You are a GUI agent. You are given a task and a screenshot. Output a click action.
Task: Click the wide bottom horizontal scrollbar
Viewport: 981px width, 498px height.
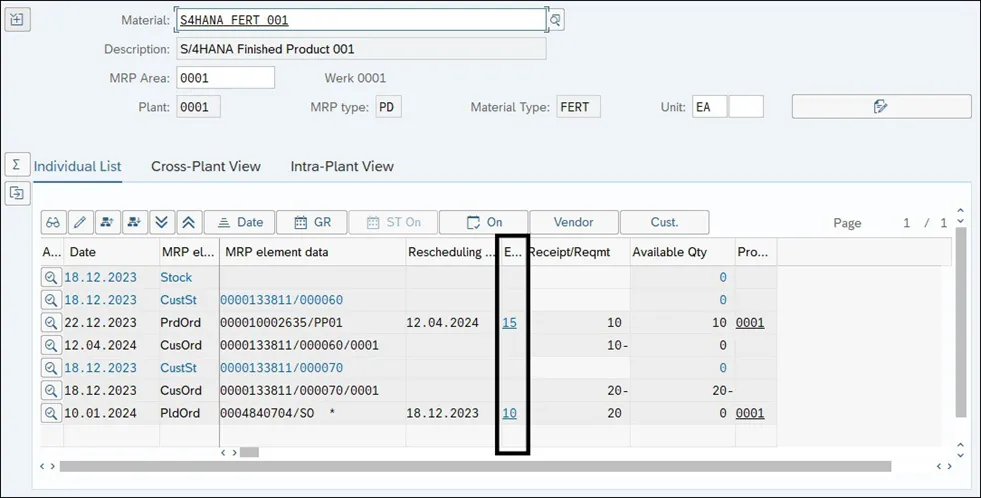coord(475,466)
